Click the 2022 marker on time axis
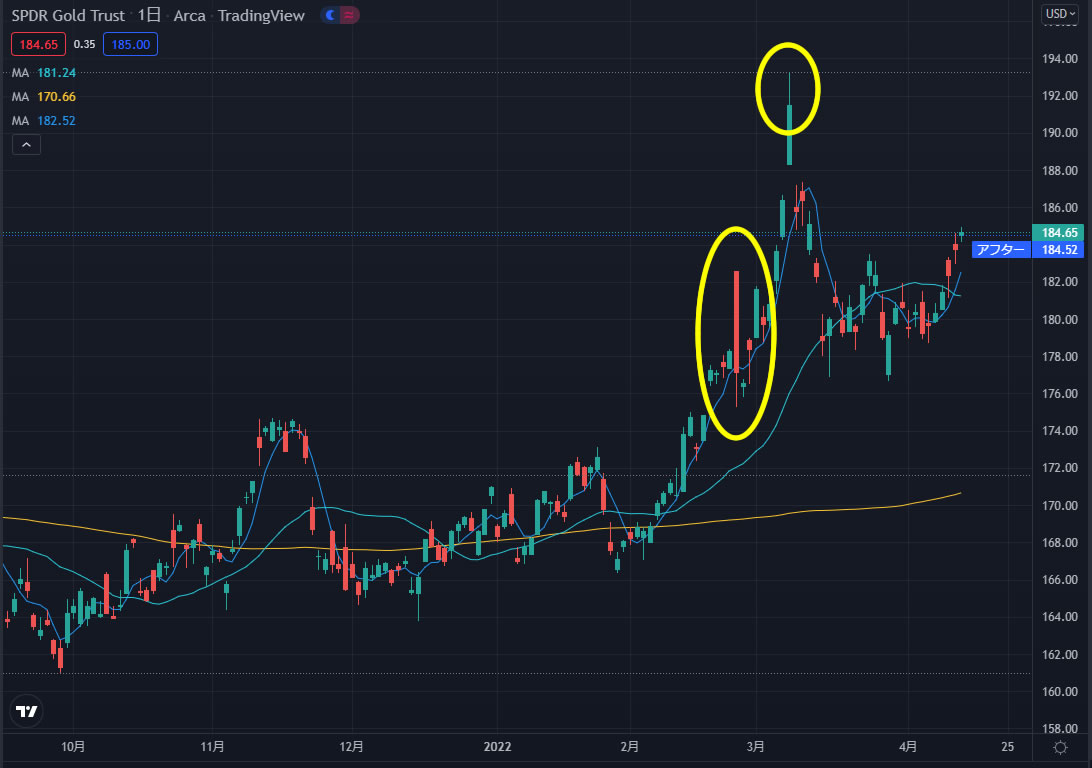Image resolution: width=1092 pixels, height=768 pixels. [498, 747]
